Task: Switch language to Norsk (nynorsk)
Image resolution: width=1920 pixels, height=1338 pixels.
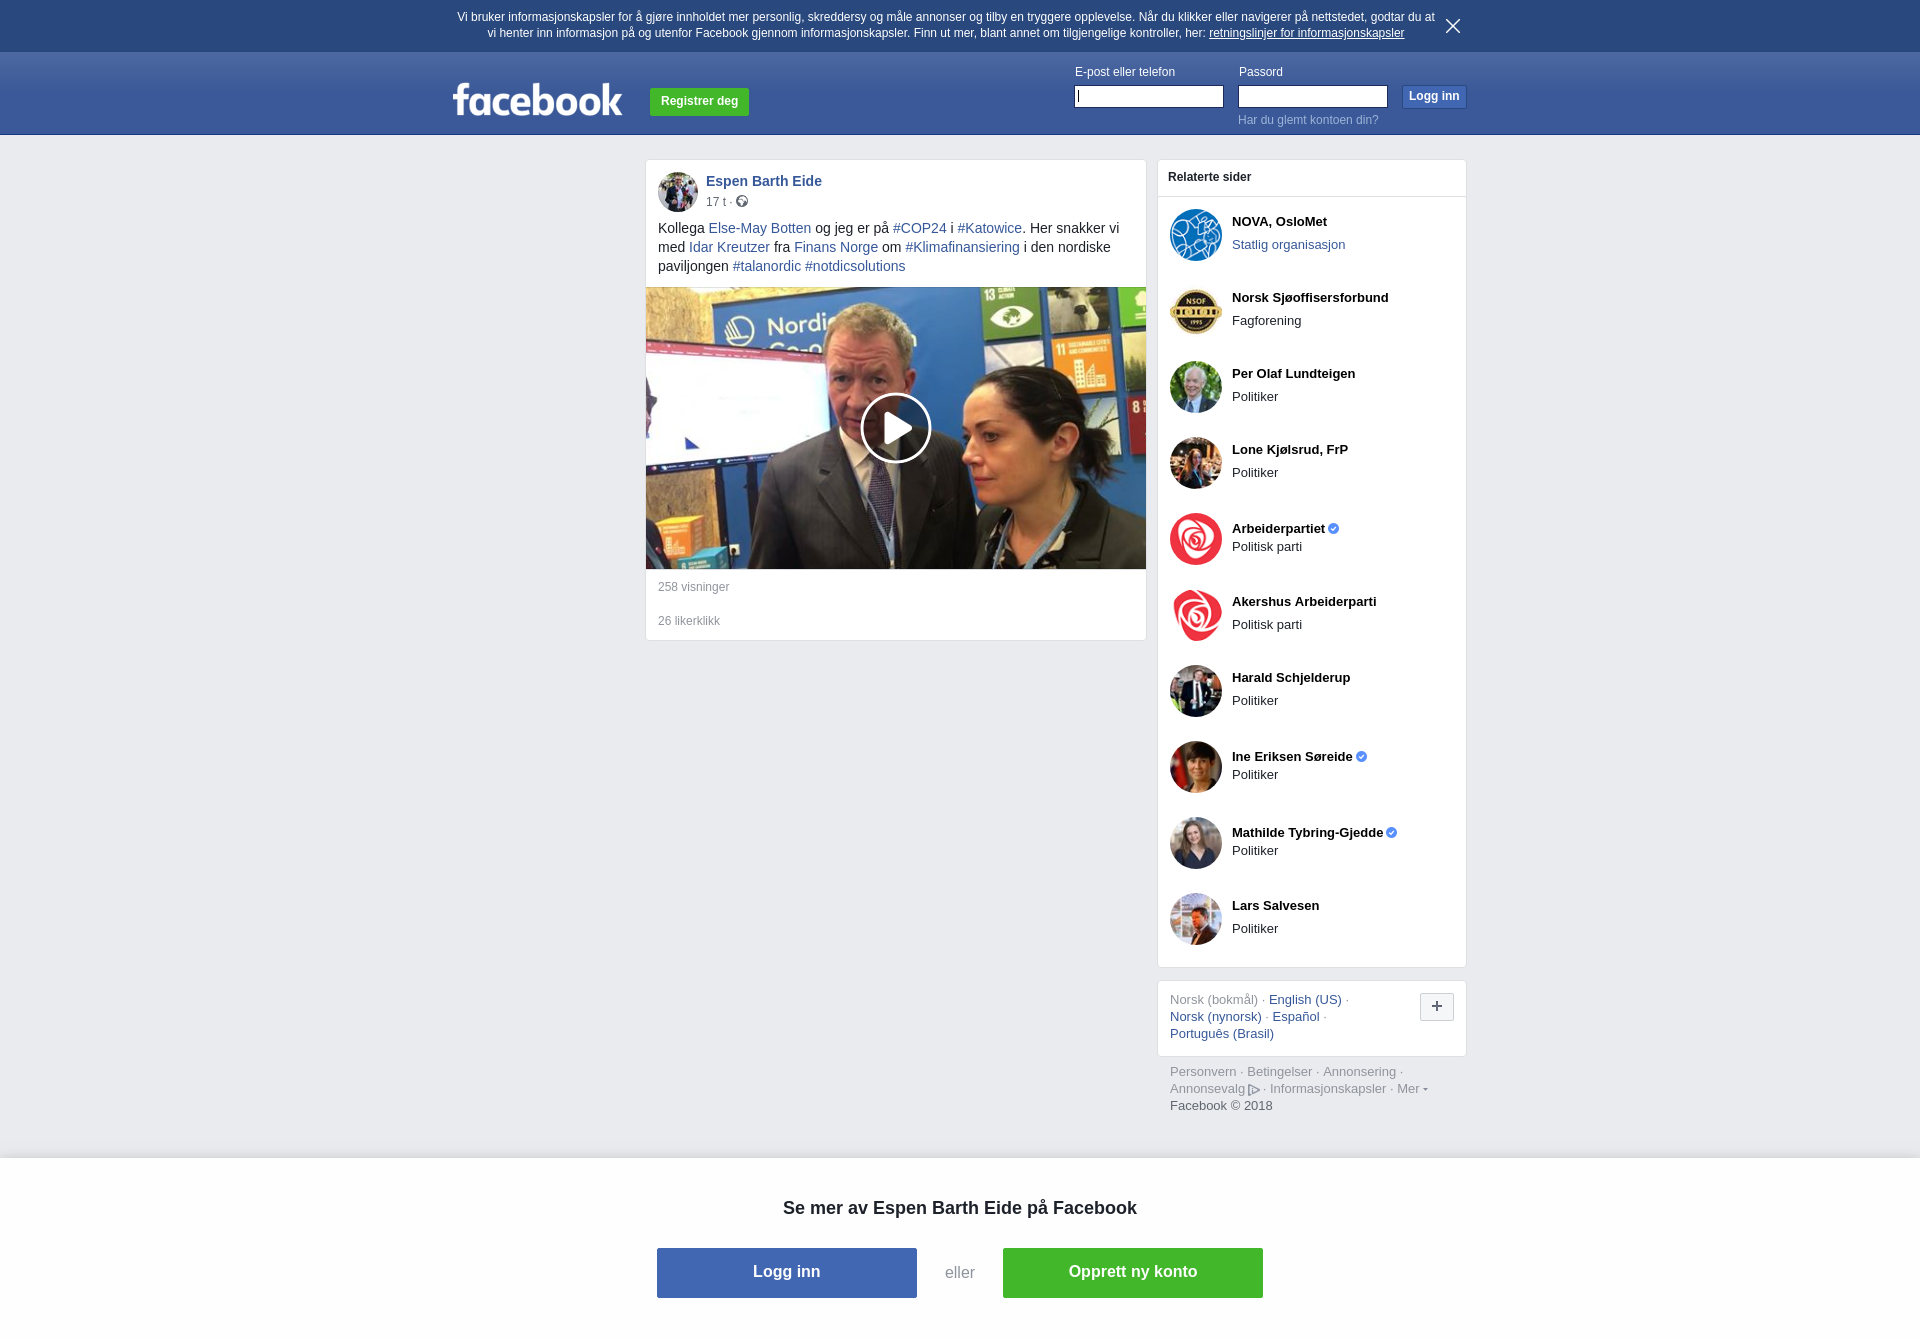Action: 1216,1017
